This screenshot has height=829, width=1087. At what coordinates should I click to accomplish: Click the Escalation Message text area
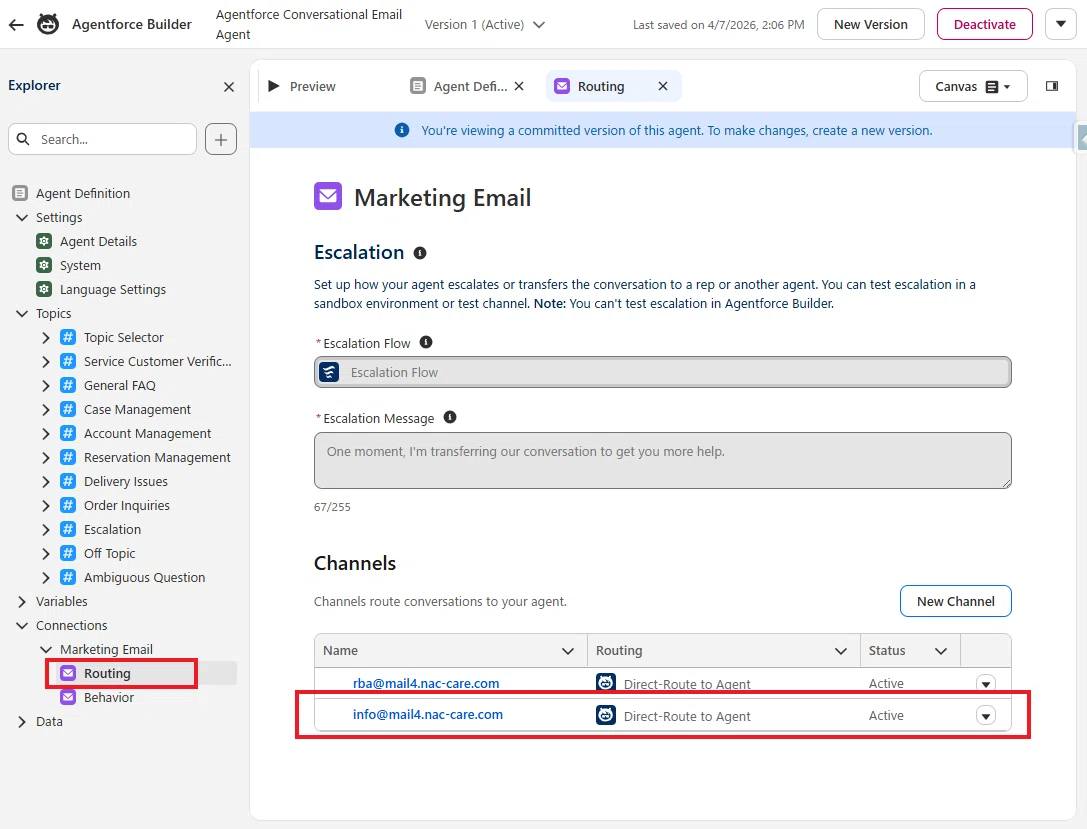(x=663, y=460)
